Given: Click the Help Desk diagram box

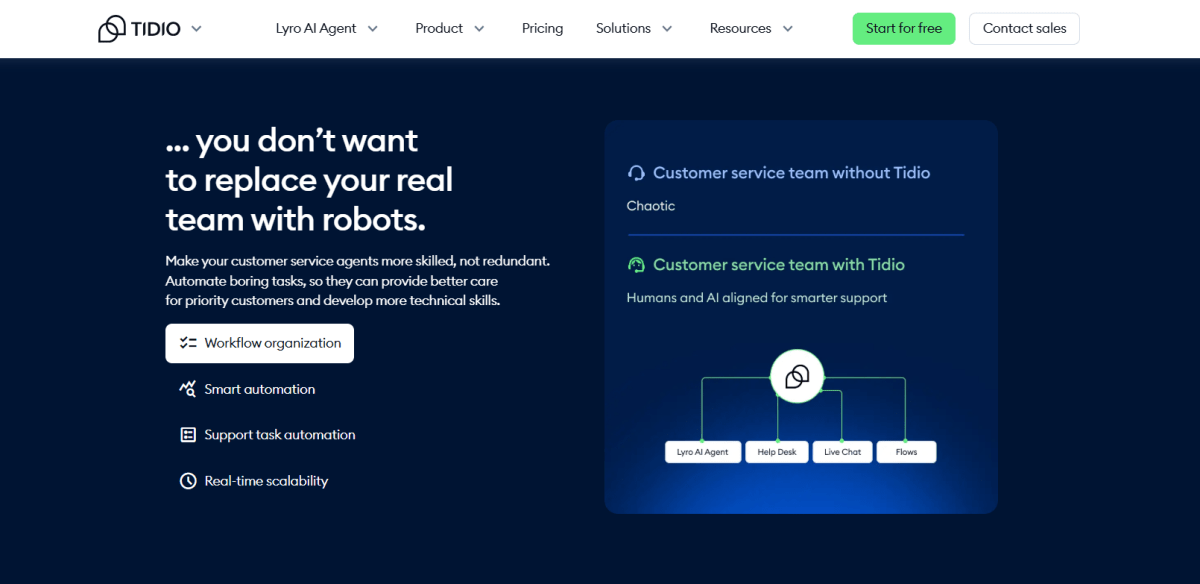Looking at the screenshot, I should tap(777, 452).
